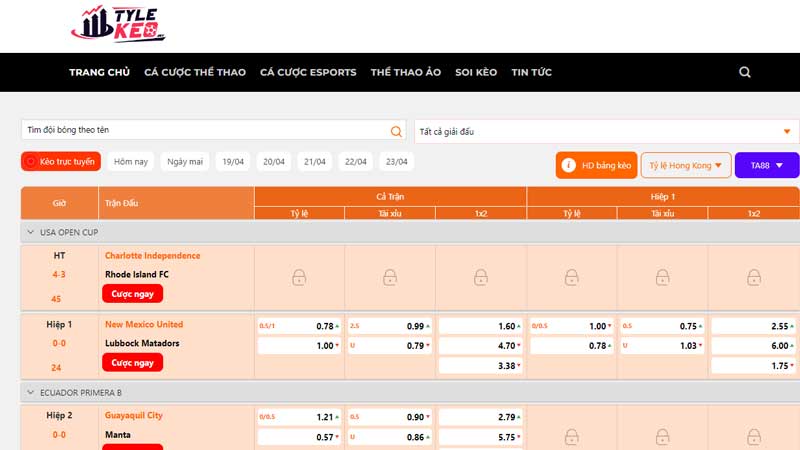800x450 pixels.
Task: Open the Tỷ lệ Hong Kong dropdown
Action: coord(686,165)
